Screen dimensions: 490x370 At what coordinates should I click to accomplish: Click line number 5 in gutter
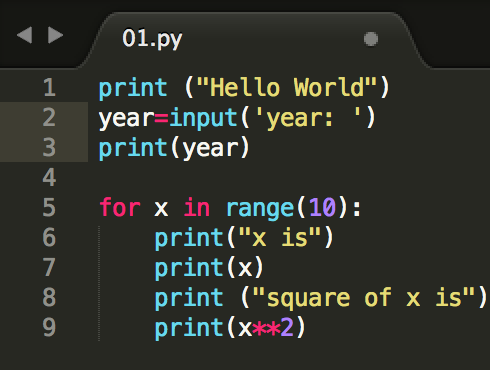[x=49, y=207]
